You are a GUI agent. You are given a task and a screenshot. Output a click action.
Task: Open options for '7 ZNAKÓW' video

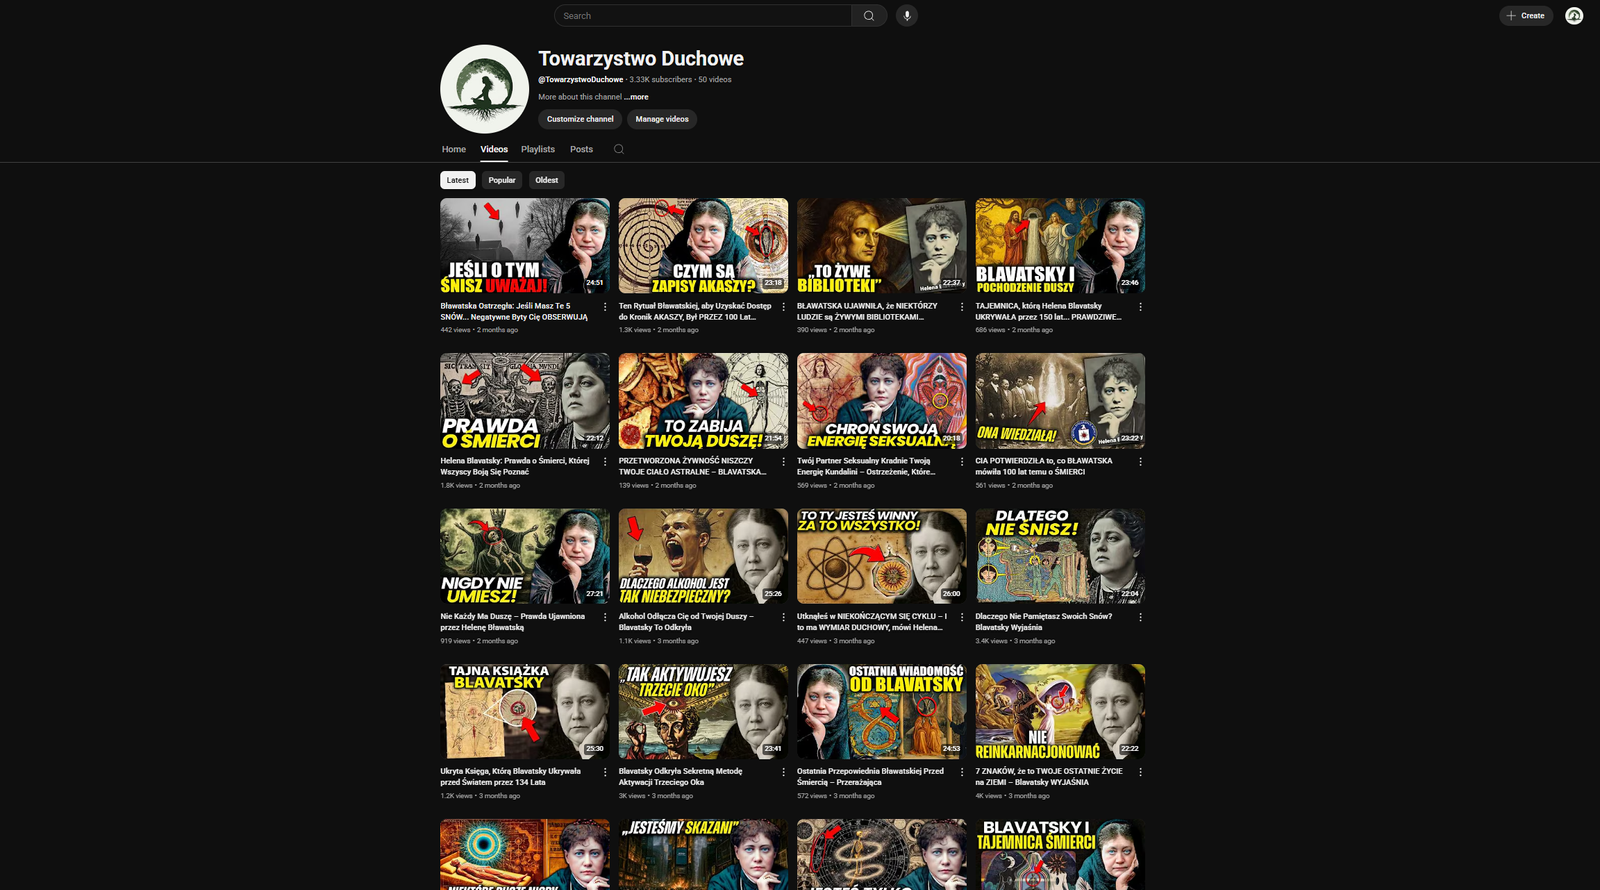pos(1140,772)
